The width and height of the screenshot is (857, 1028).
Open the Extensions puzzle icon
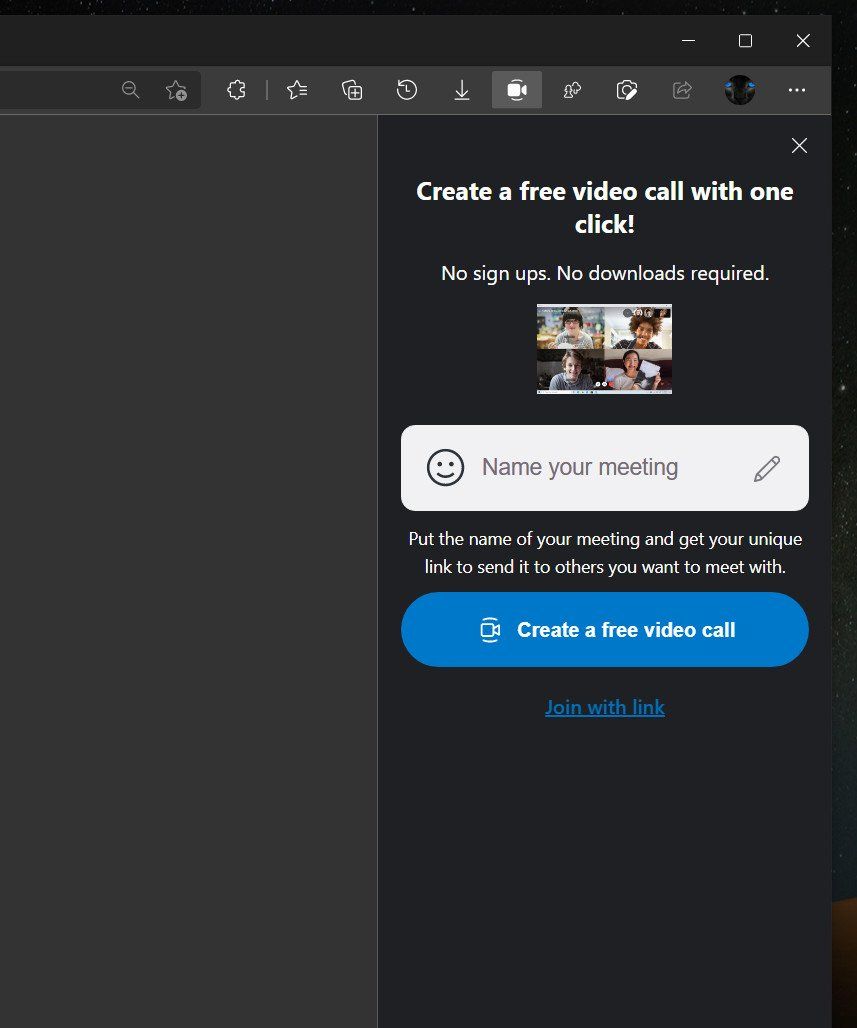[x=236, y=90]
